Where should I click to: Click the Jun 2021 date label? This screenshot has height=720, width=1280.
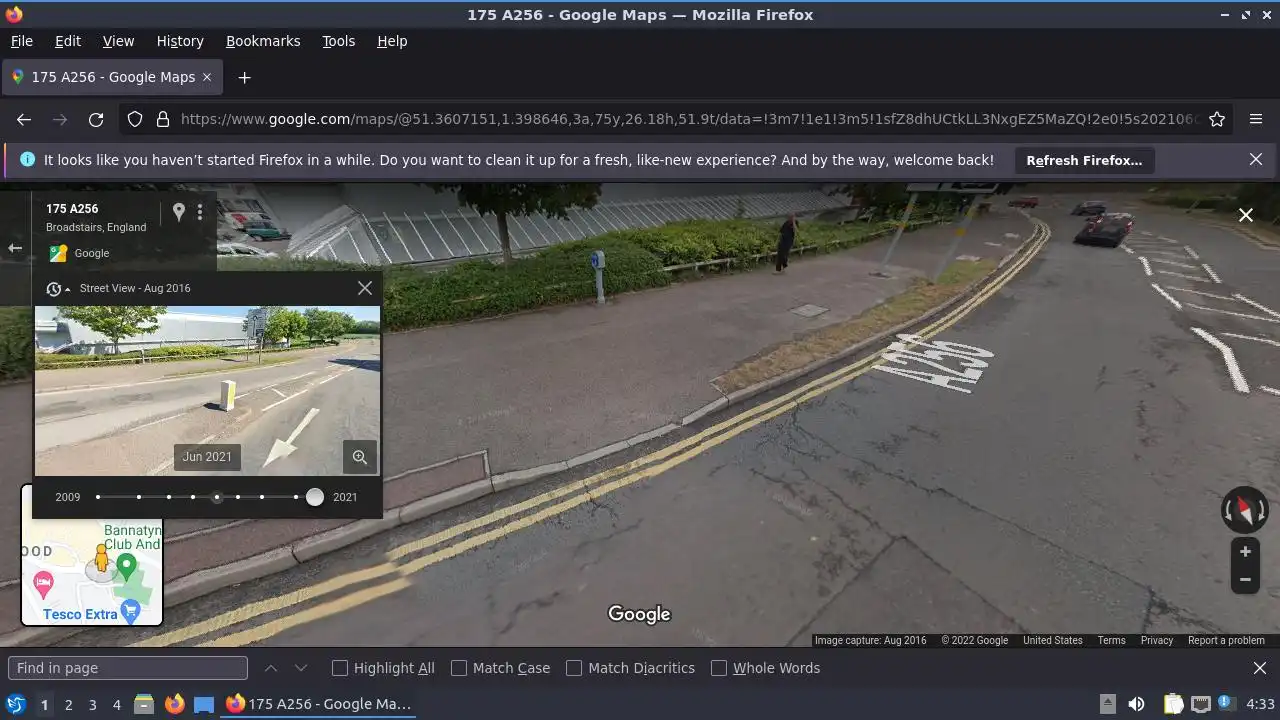tap(207, 457)
